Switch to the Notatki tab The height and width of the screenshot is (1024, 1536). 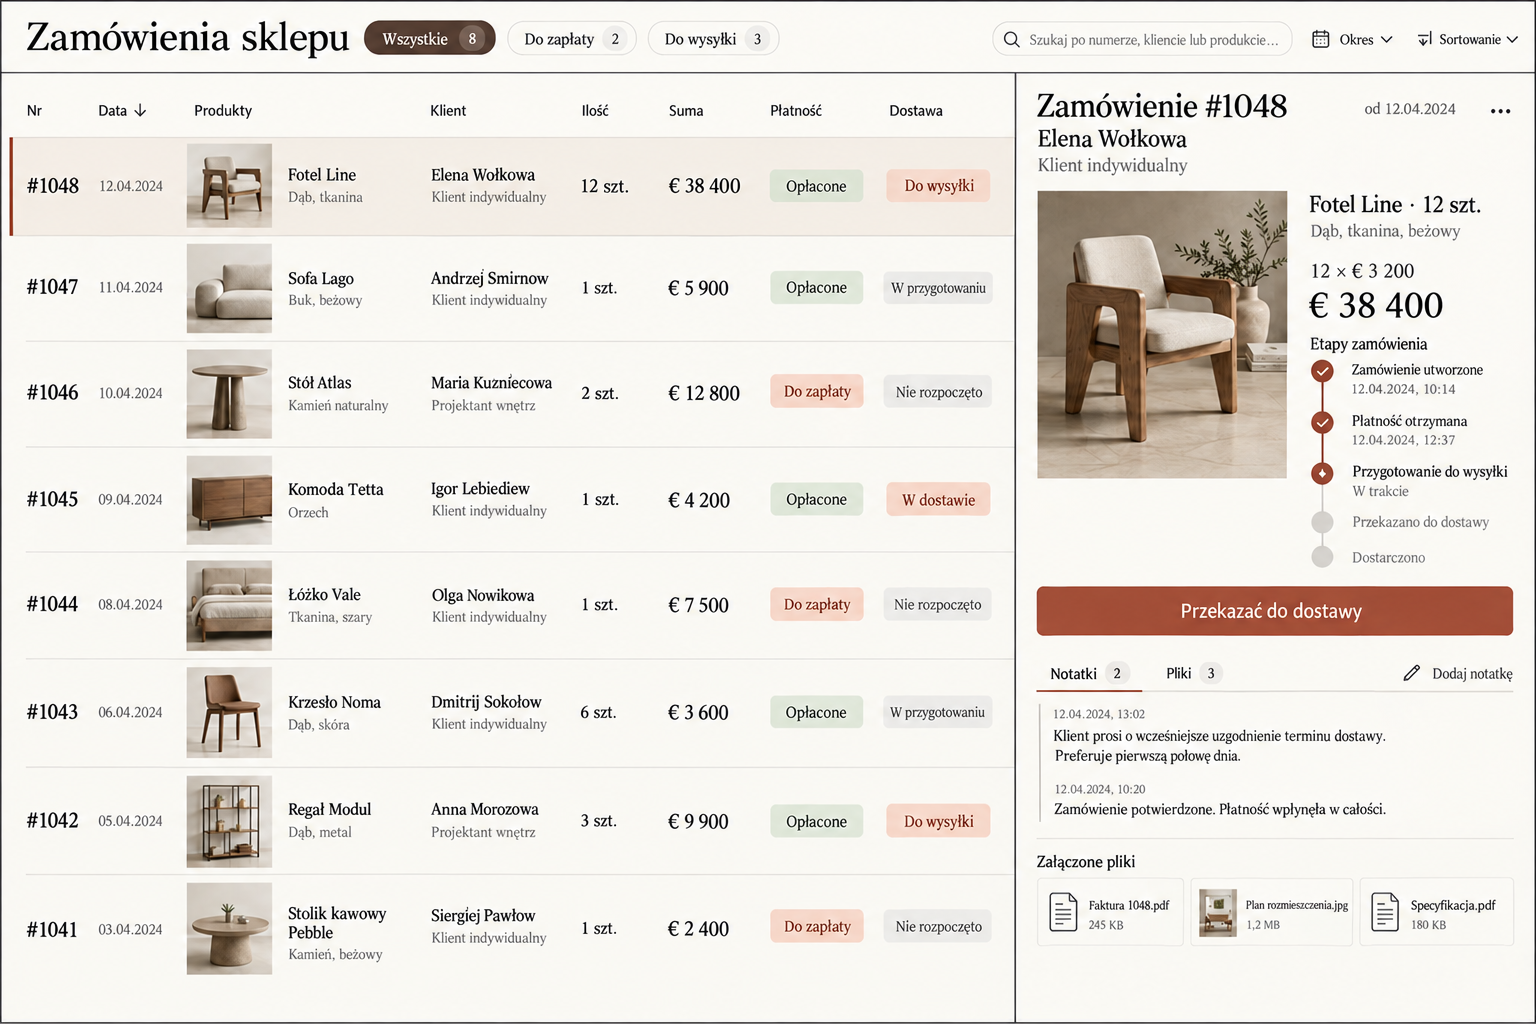1089,673
